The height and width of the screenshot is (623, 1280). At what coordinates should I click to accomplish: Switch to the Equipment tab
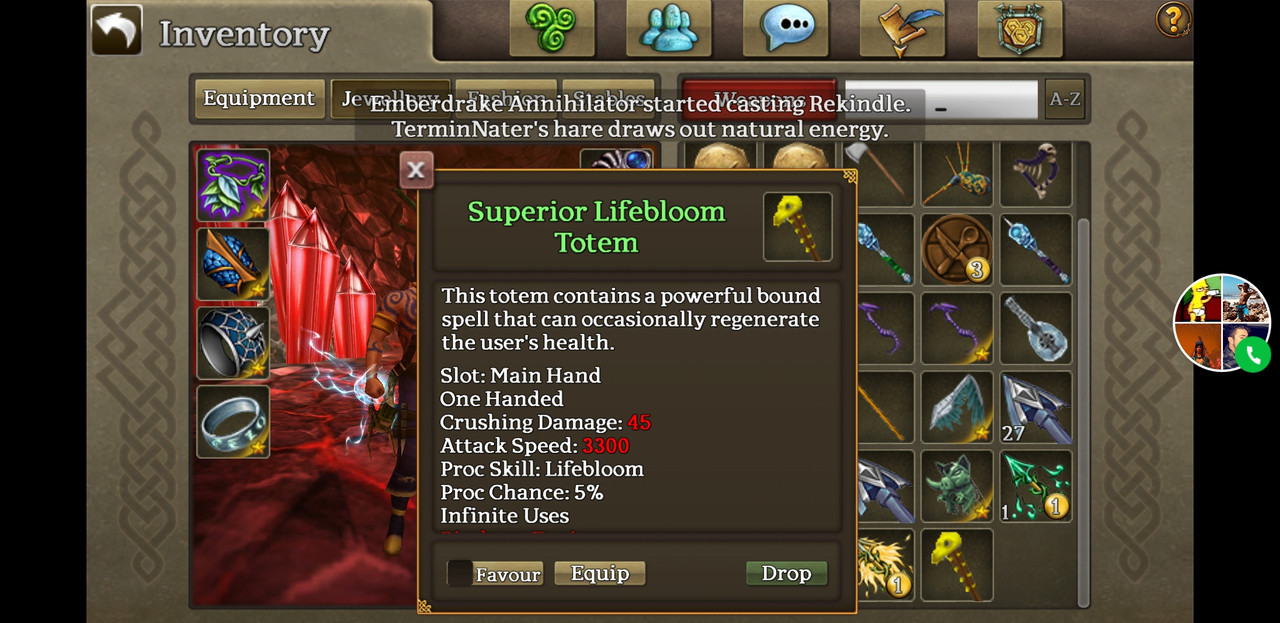click(259, 99)
